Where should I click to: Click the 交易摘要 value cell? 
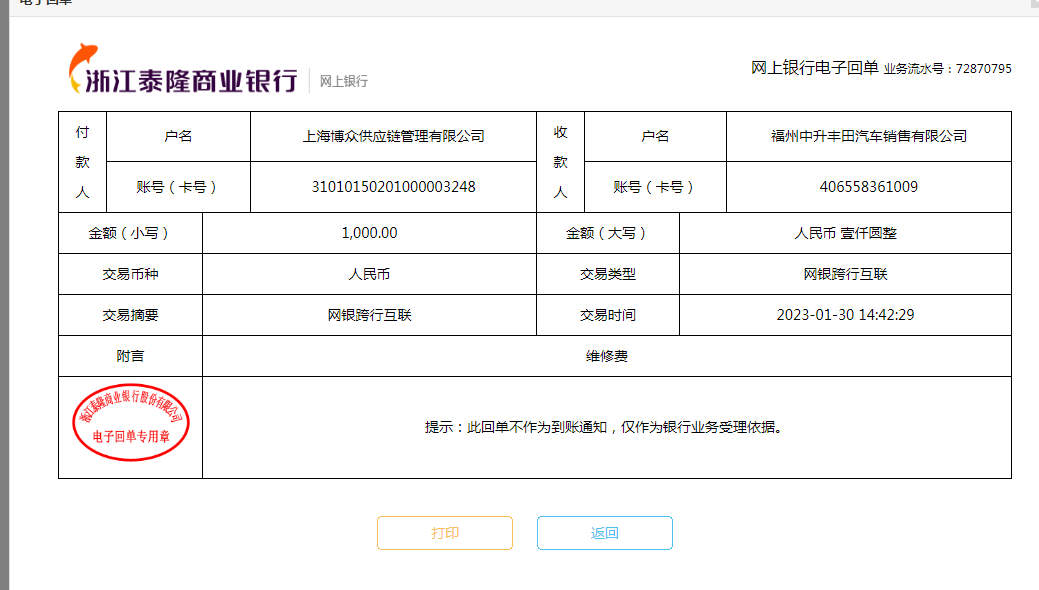(369, 315)
